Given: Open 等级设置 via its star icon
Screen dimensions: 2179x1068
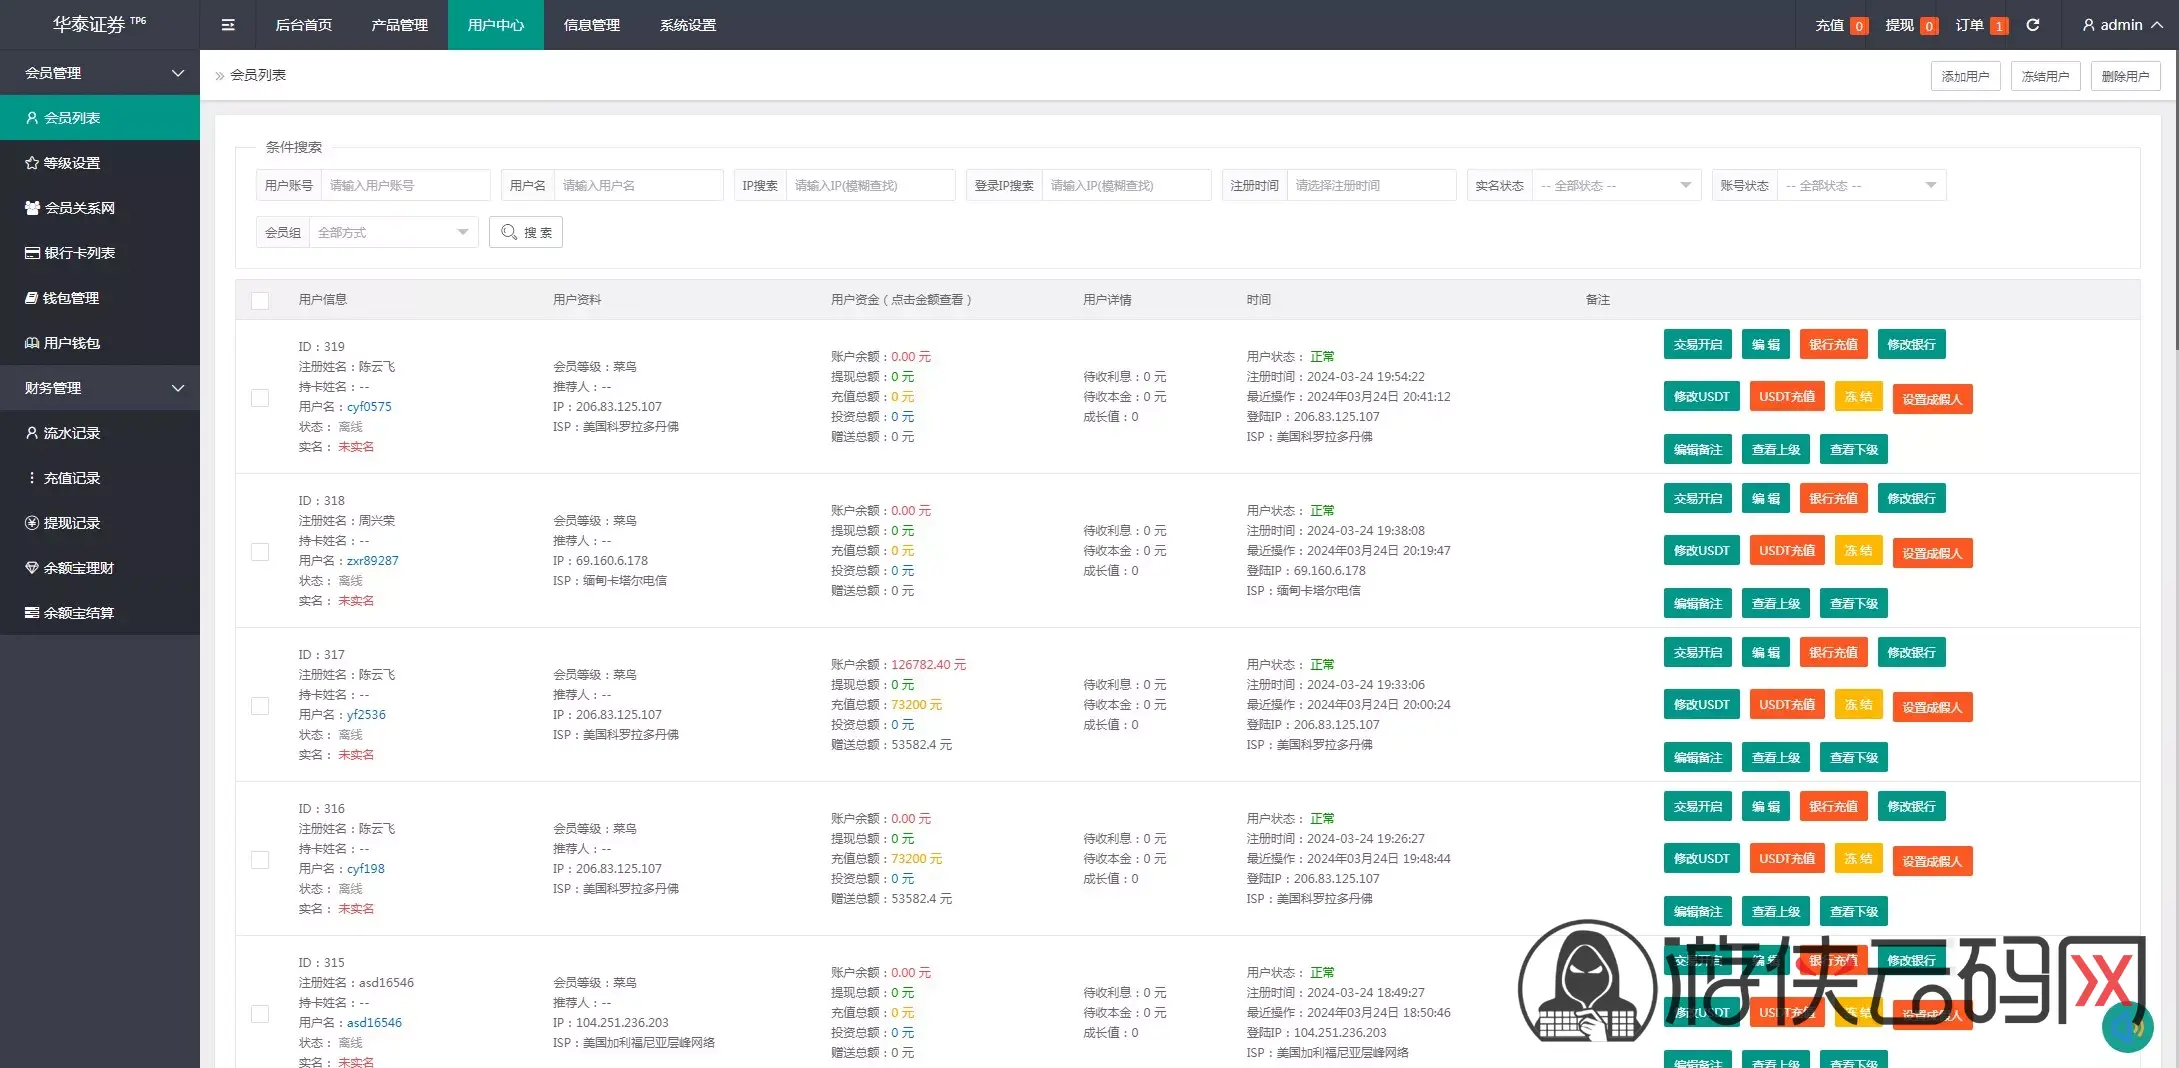Looking at the screenshot, I should [x=32, y=163].
